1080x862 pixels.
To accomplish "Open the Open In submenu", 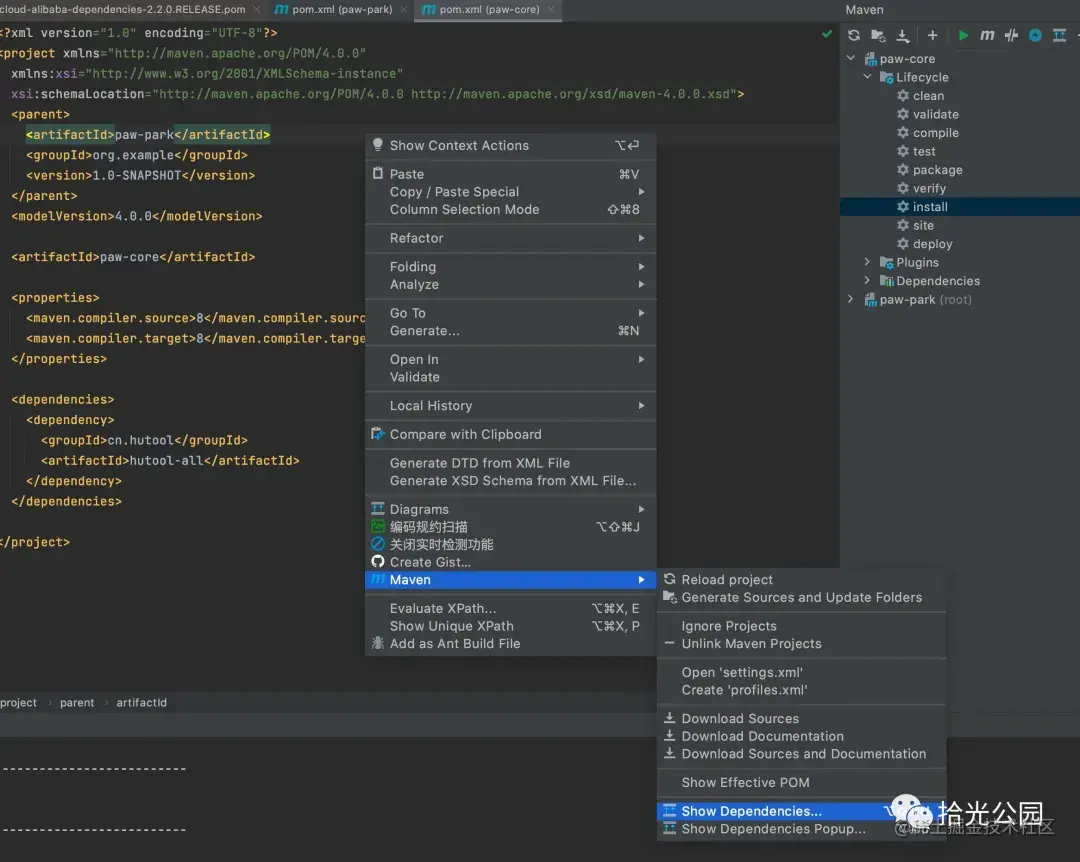I will (510, 359).
